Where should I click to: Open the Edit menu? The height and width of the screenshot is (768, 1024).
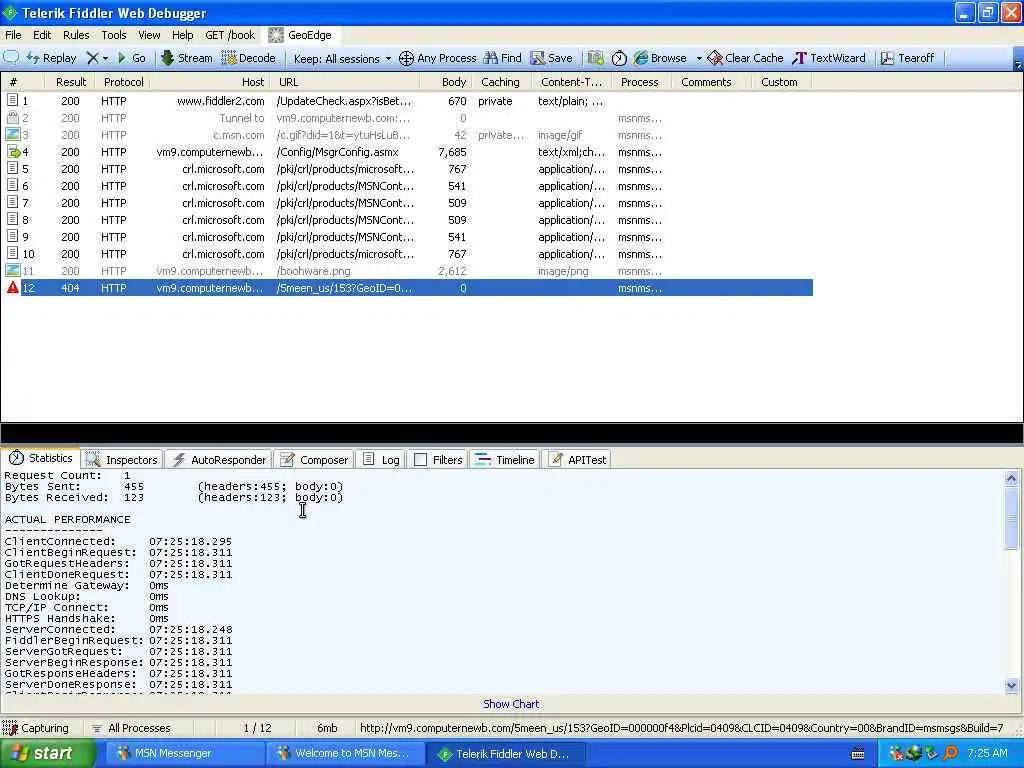(x=42, y=35)
